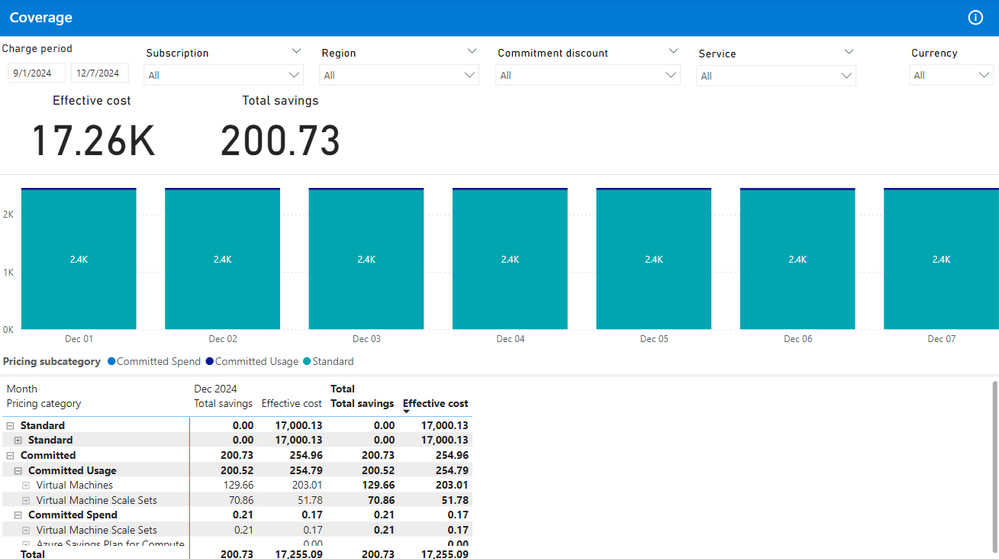Select the Standard legend item

pyautogui.click(x=332, y=362)
